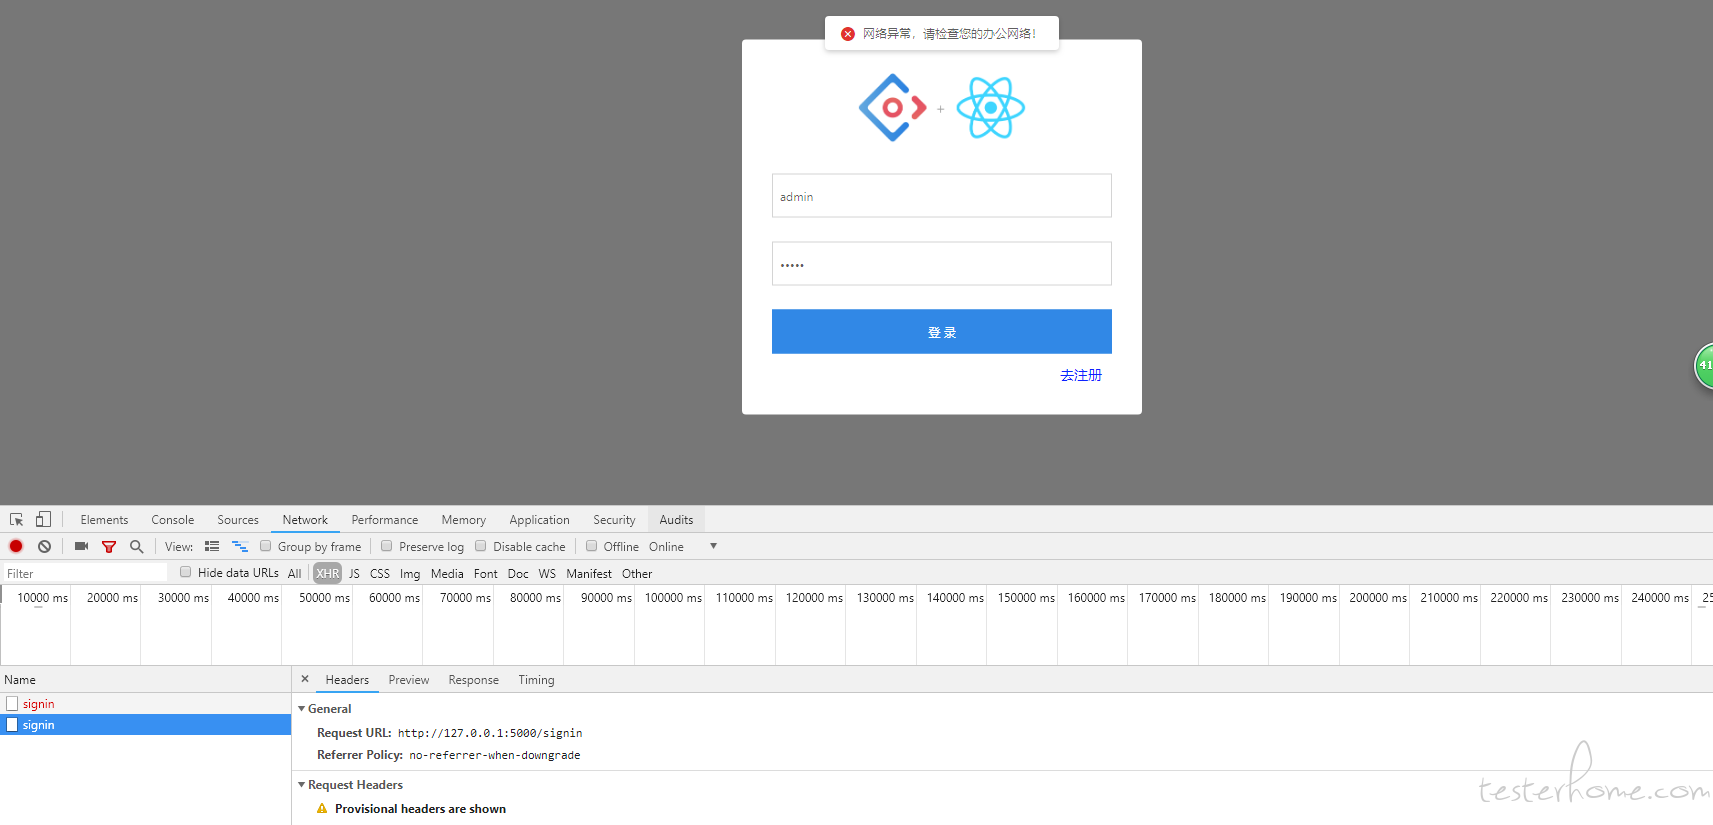This screenshot has height=825, width=1713.
Task: Open the request Timing tab
Action: 536,680
